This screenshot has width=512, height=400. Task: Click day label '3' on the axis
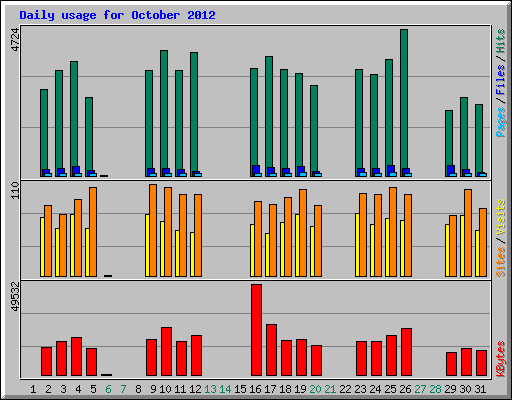[x=63, y=389]
